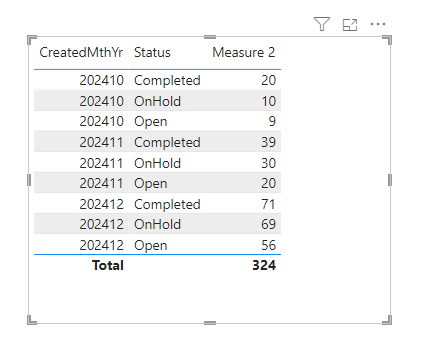Viewport: 433px width, 364px height.
Task: Sort by the CreatedMthYr column header
Action: [x=81, y=52]
